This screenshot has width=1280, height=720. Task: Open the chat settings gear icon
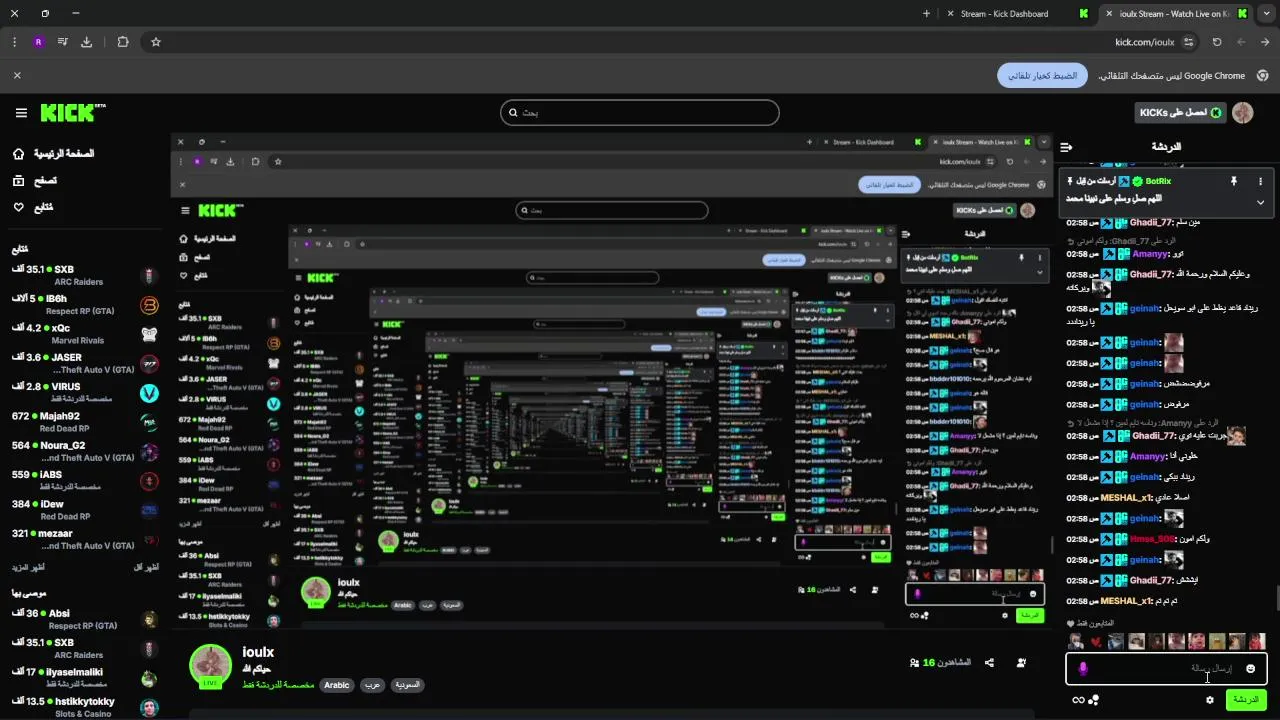[1210, 700]
